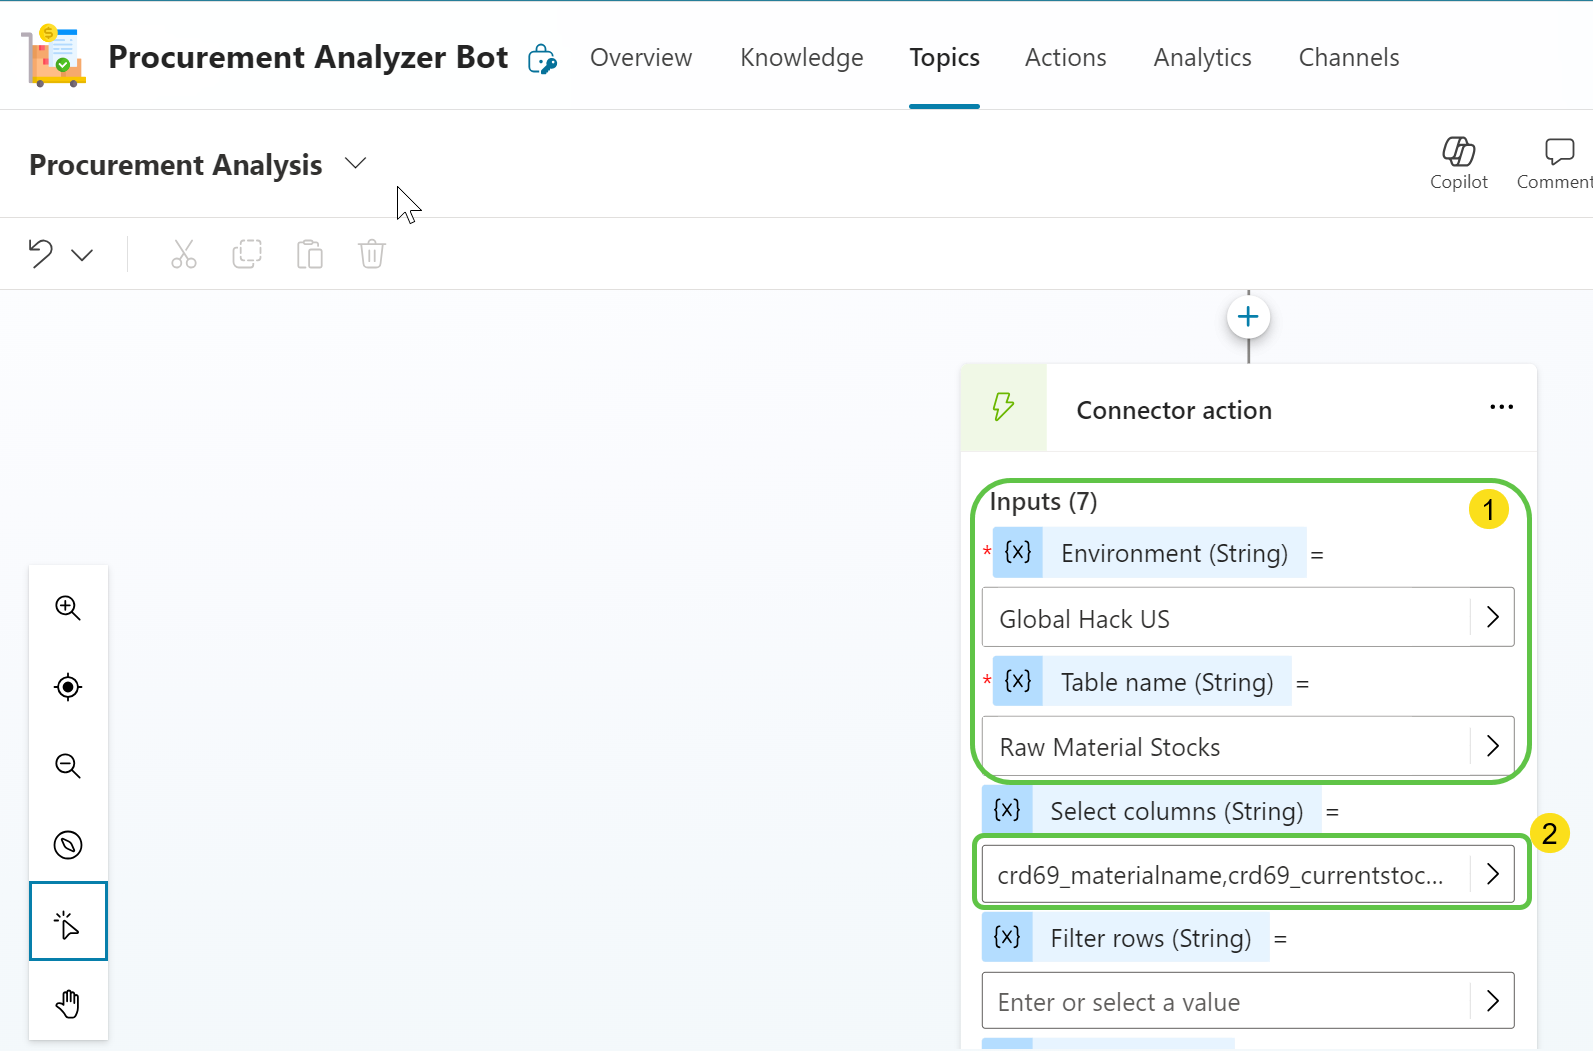
Task: Click the Delete trash can icon
Action: click(372, 254)
